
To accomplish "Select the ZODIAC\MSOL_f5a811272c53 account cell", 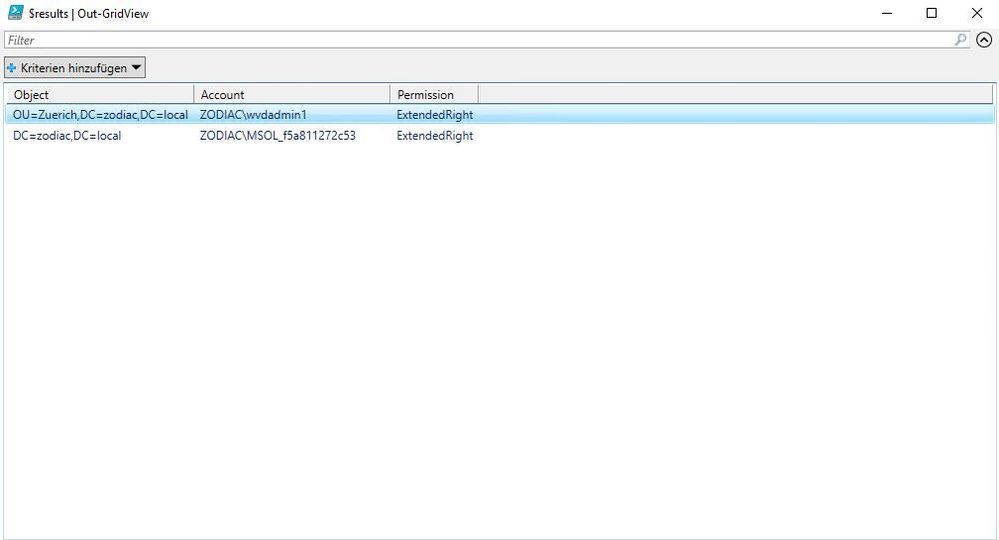I will click(x=278, y=136).
